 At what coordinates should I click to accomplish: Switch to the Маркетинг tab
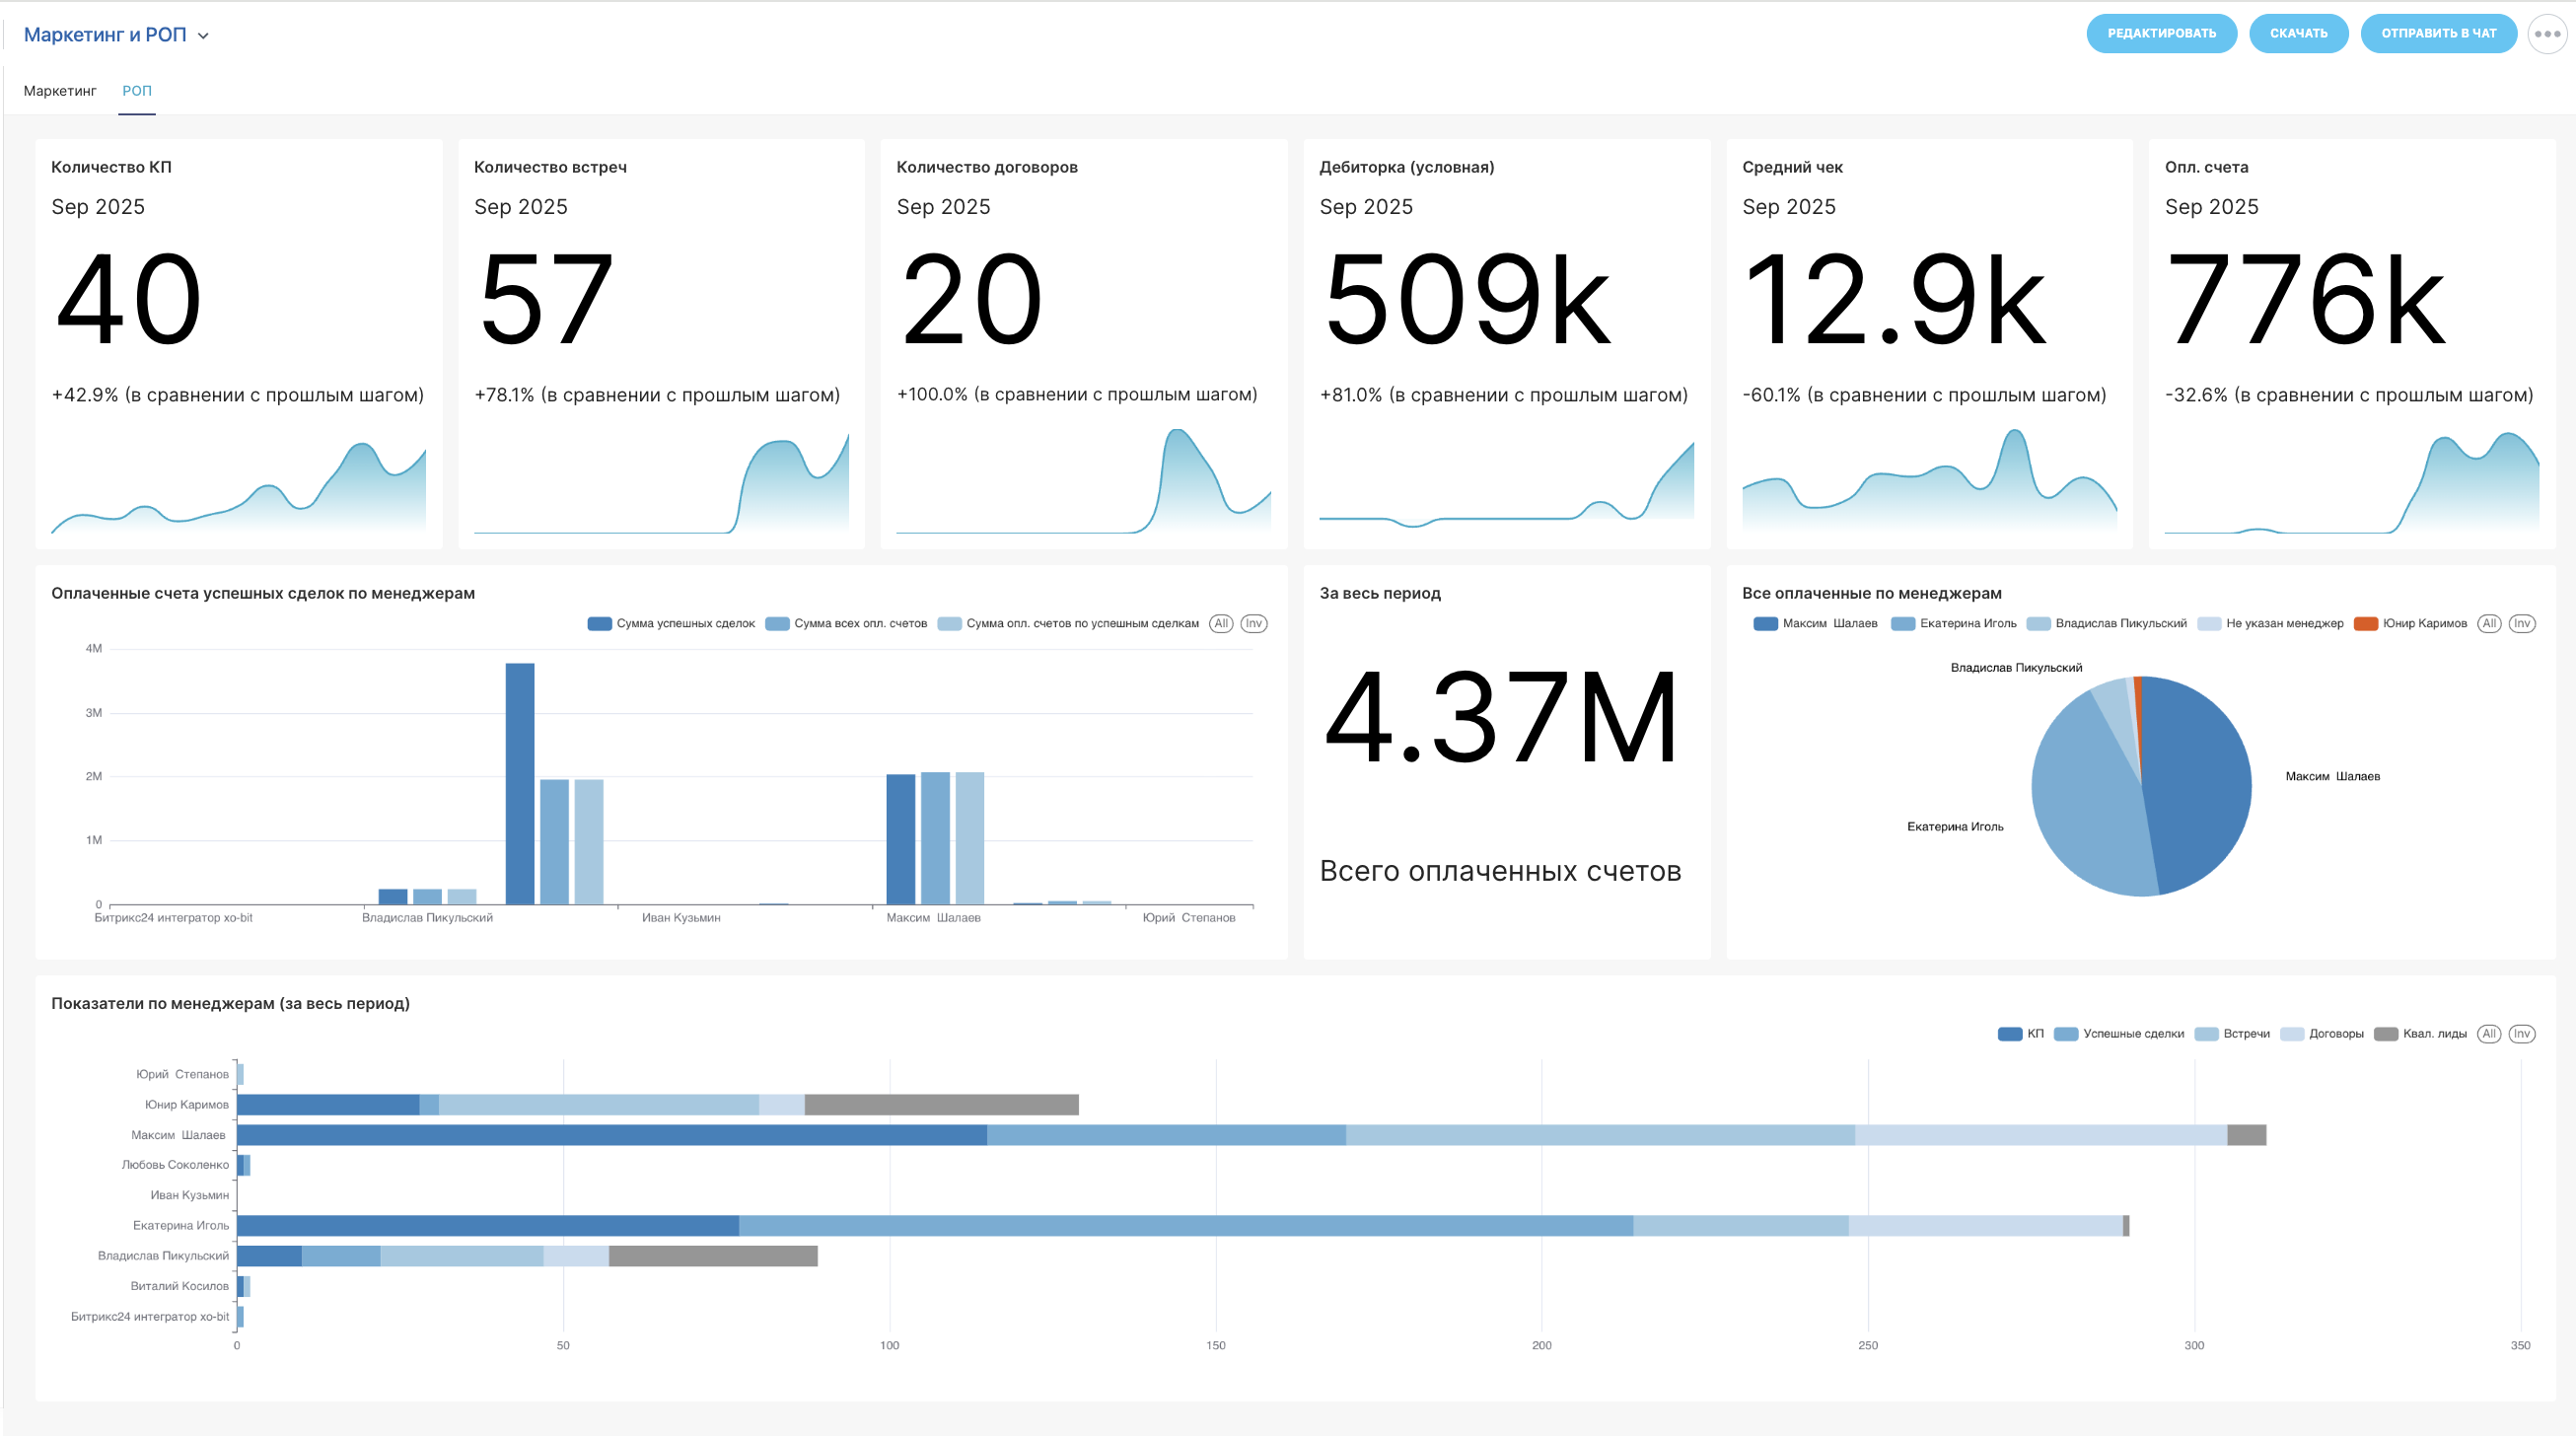coord(60,91)
